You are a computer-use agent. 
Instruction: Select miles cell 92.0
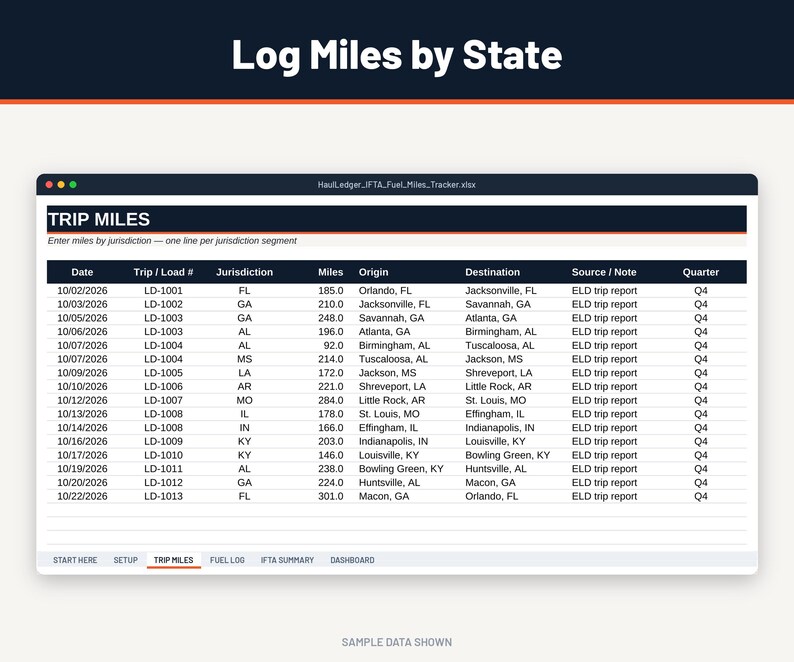[x=333, y=345]
